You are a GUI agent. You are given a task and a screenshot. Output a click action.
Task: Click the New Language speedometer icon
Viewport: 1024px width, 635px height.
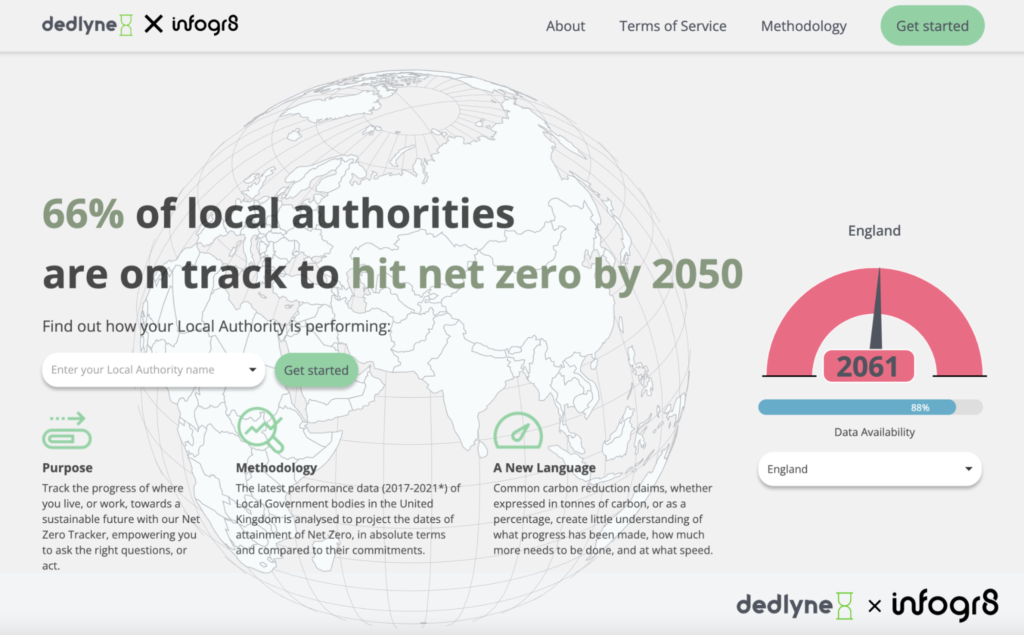coord(517,429)
